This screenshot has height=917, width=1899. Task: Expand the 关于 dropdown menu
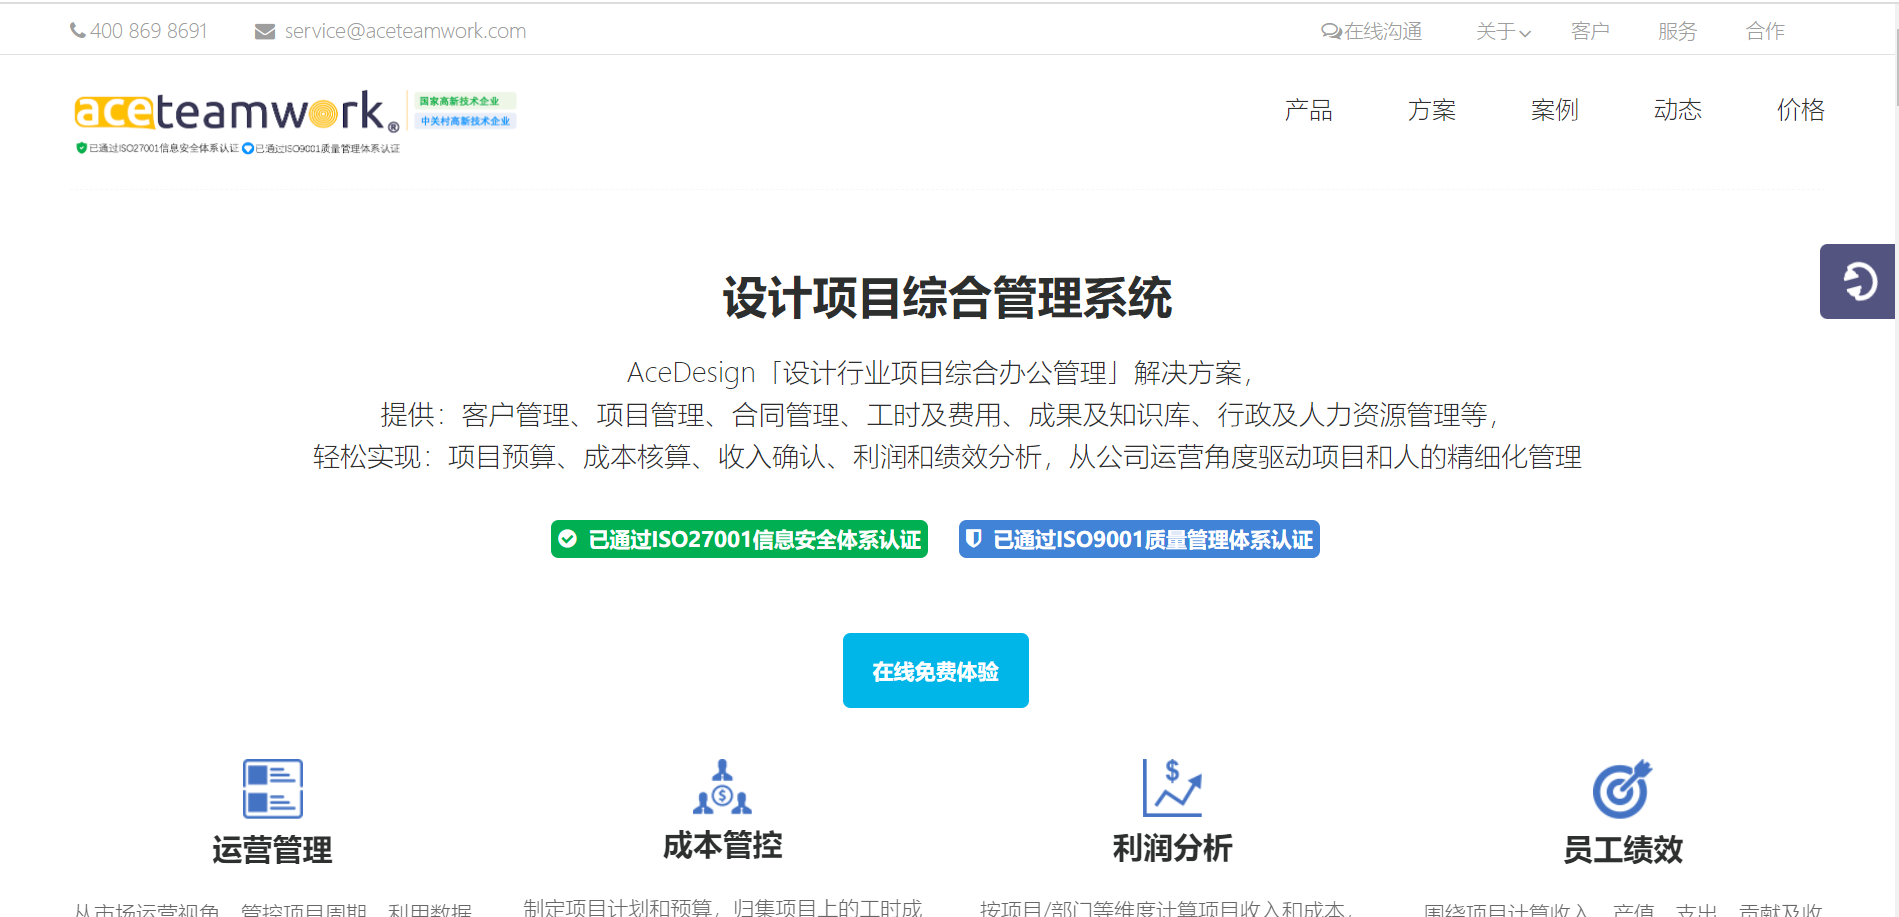click(1503, 32)
